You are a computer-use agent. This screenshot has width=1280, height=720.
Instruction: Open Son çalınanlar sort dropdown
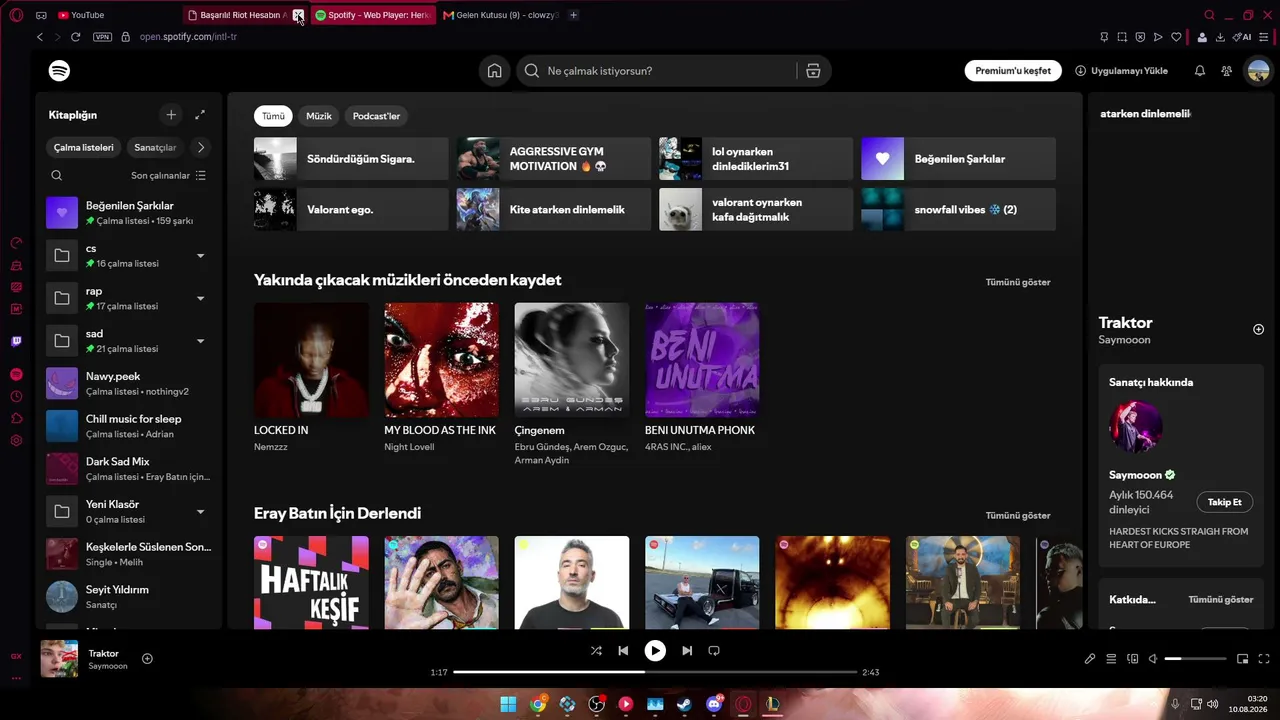click(168, 176)
